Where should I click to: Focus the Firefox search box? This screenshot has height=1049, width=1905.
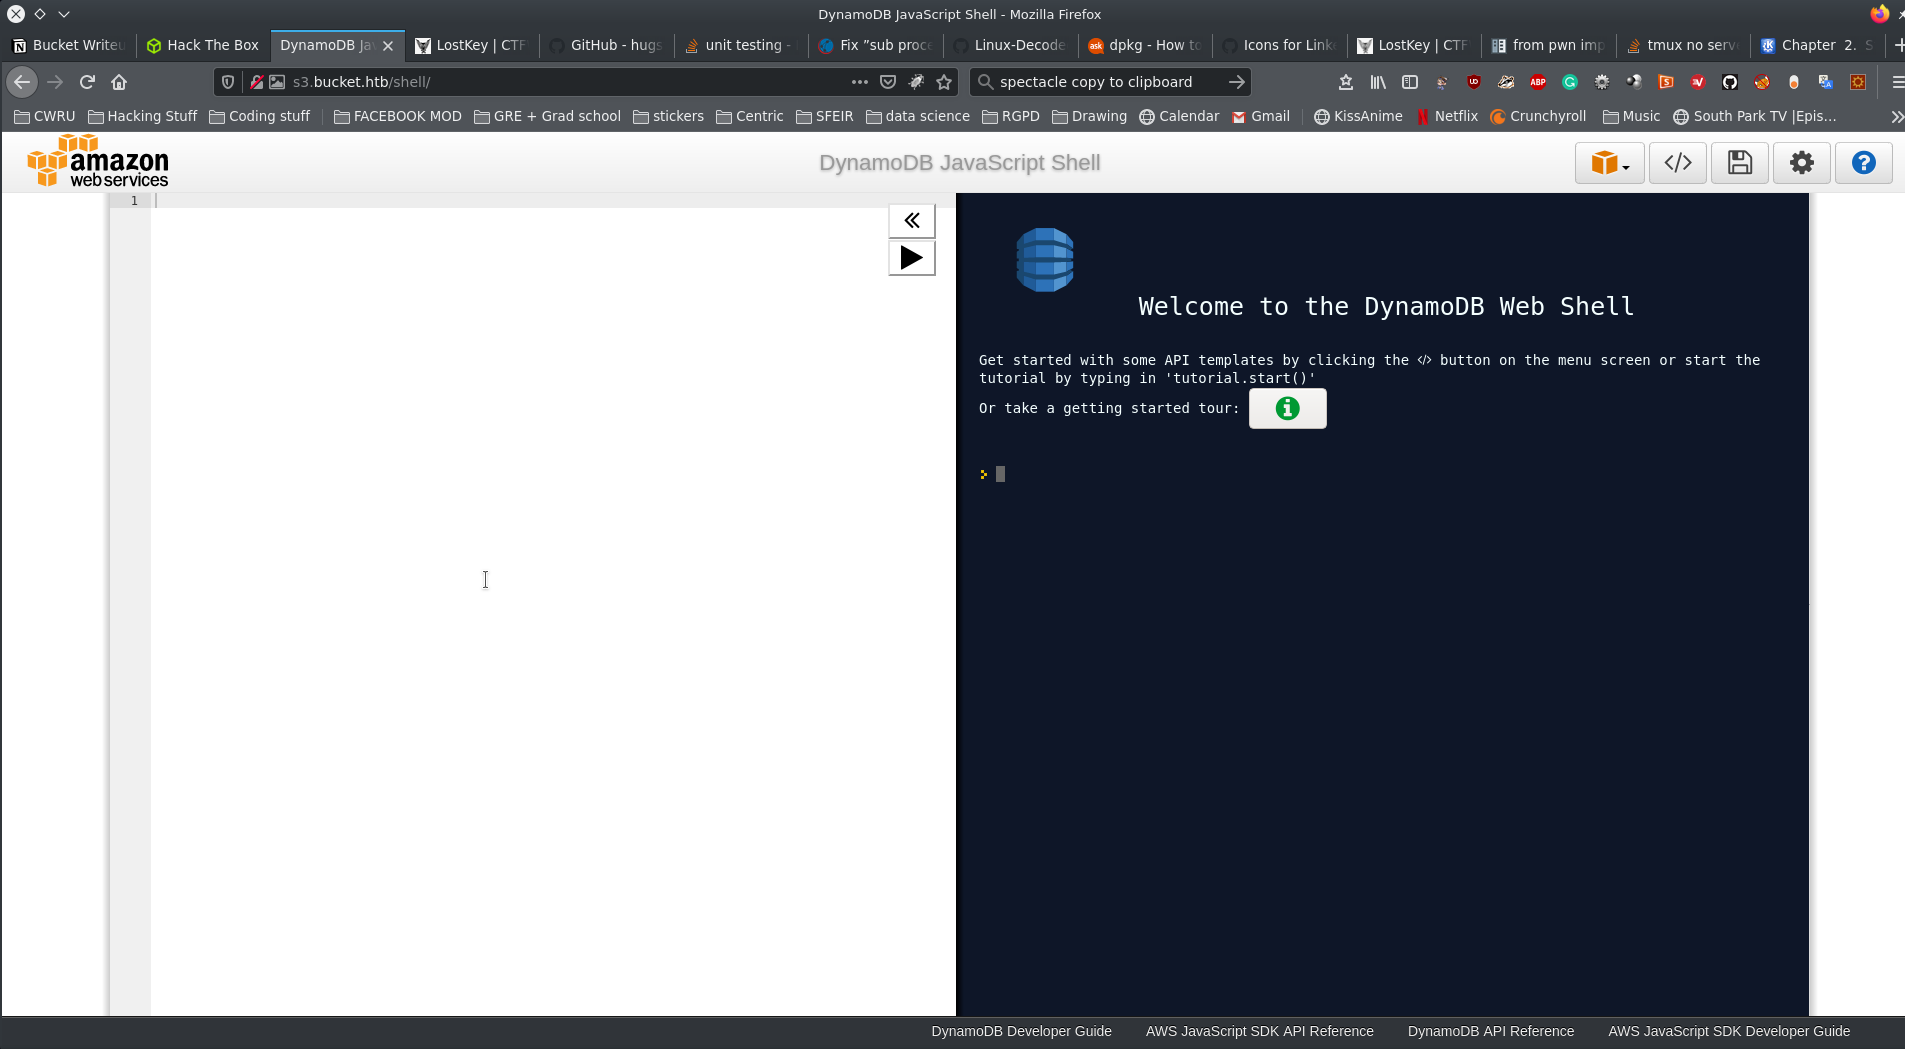tap(1100, 82)
